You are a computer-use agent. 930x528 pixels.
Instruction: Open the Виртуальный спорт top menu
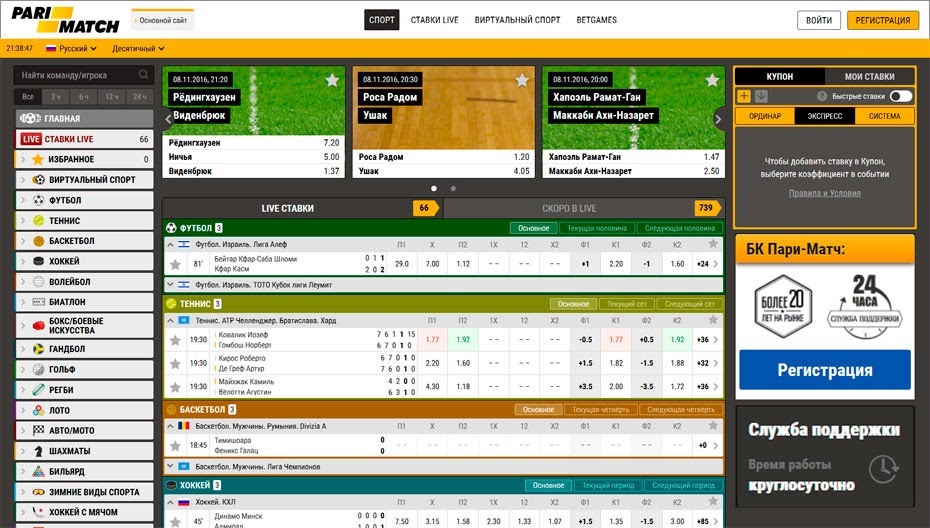[517, 20]
